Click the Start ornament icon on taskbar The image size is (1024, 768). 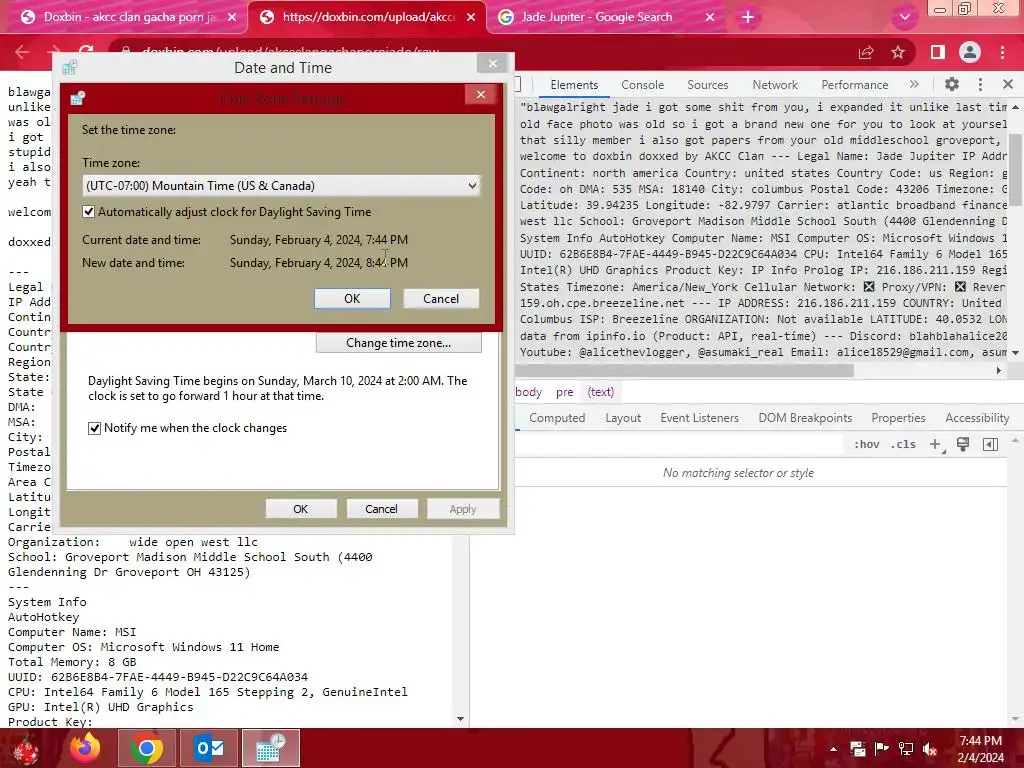pyautogui.click(x=26, y=749)
